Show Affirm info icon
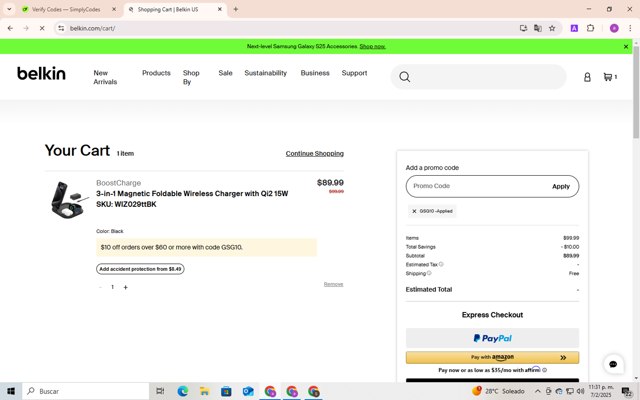This screenshot has width=640, height=400. (x=544, y=370)
